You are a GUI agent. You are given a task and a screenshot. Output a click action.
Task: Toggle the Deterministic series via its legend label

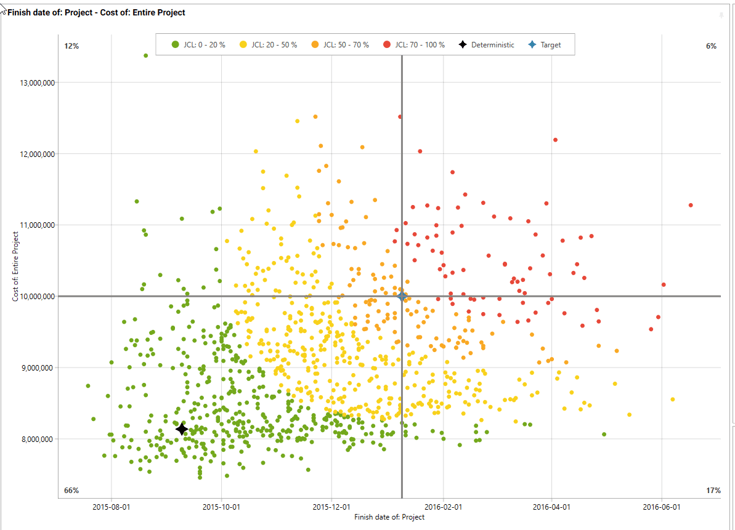(x=492, y=45)
